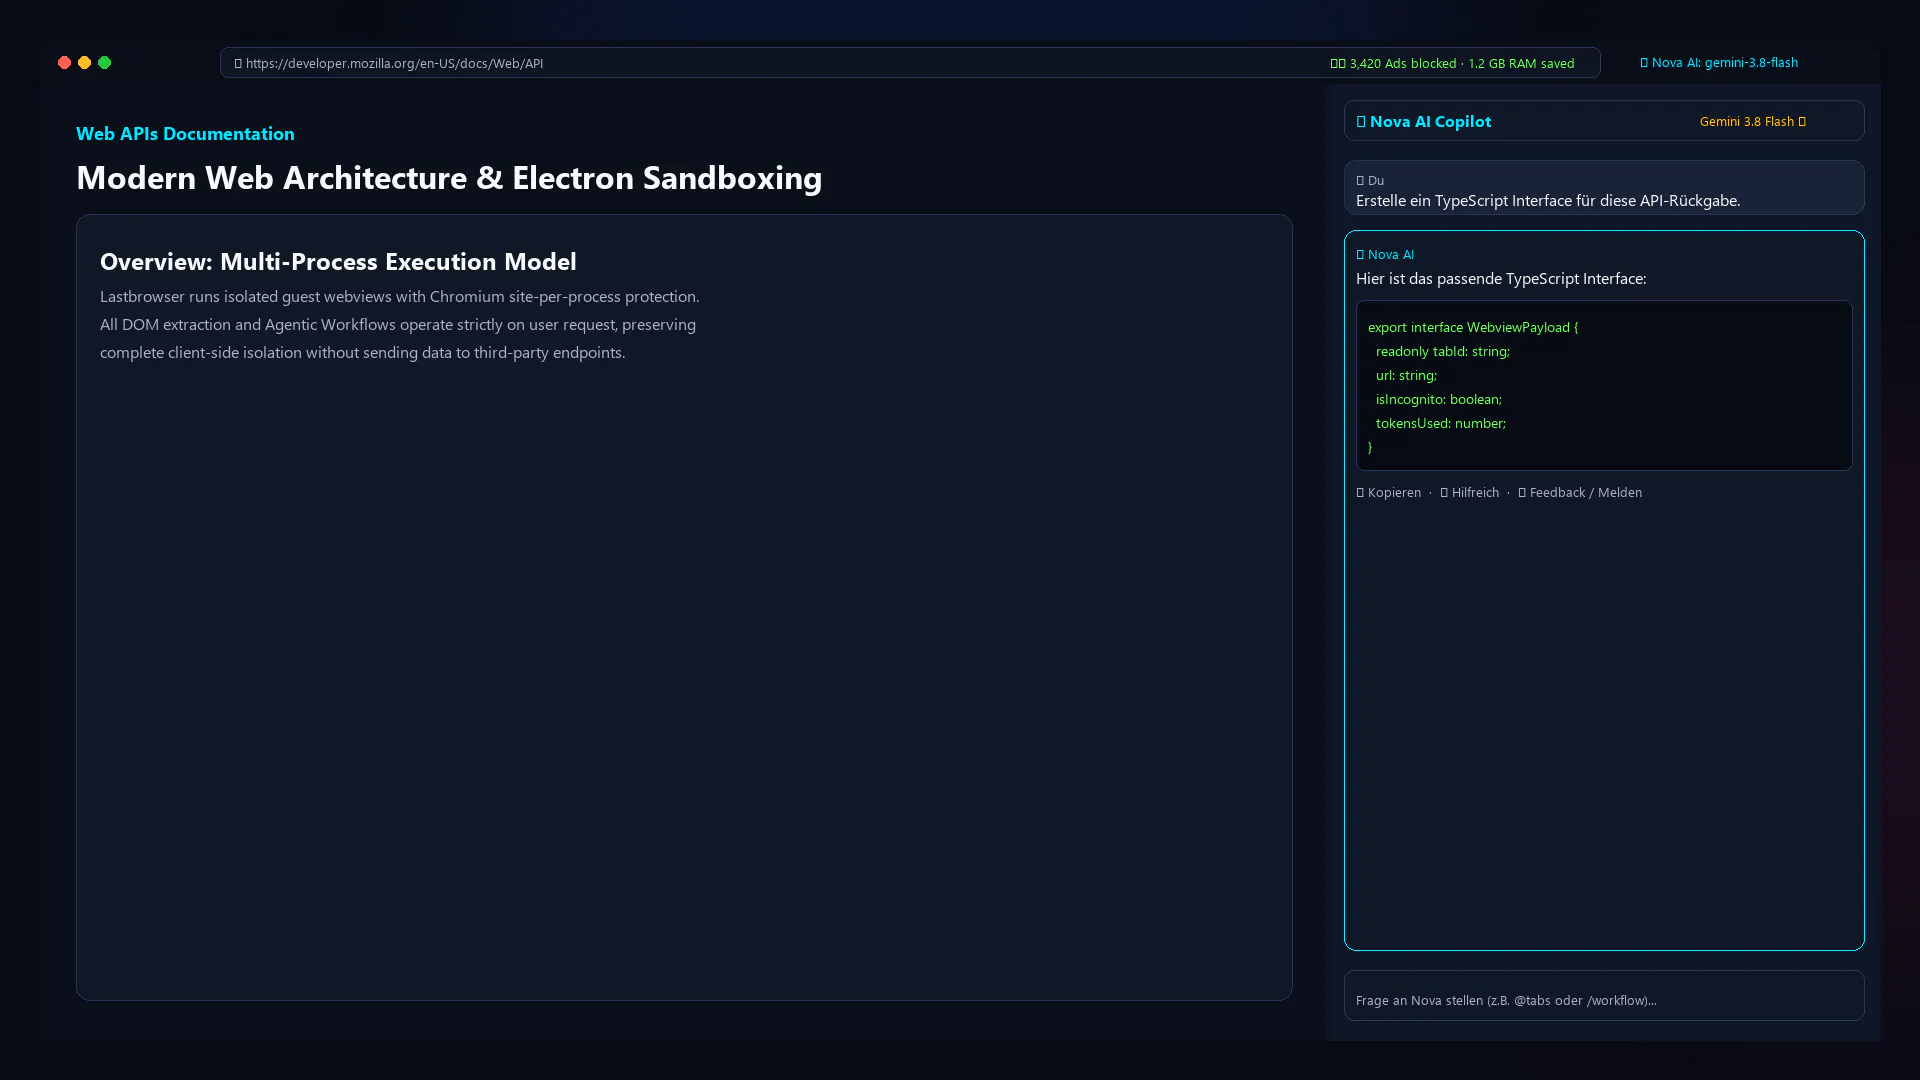Click the line 'export interface WebviewPayload {'
1920x1080 pixels.
(1473, 327)
